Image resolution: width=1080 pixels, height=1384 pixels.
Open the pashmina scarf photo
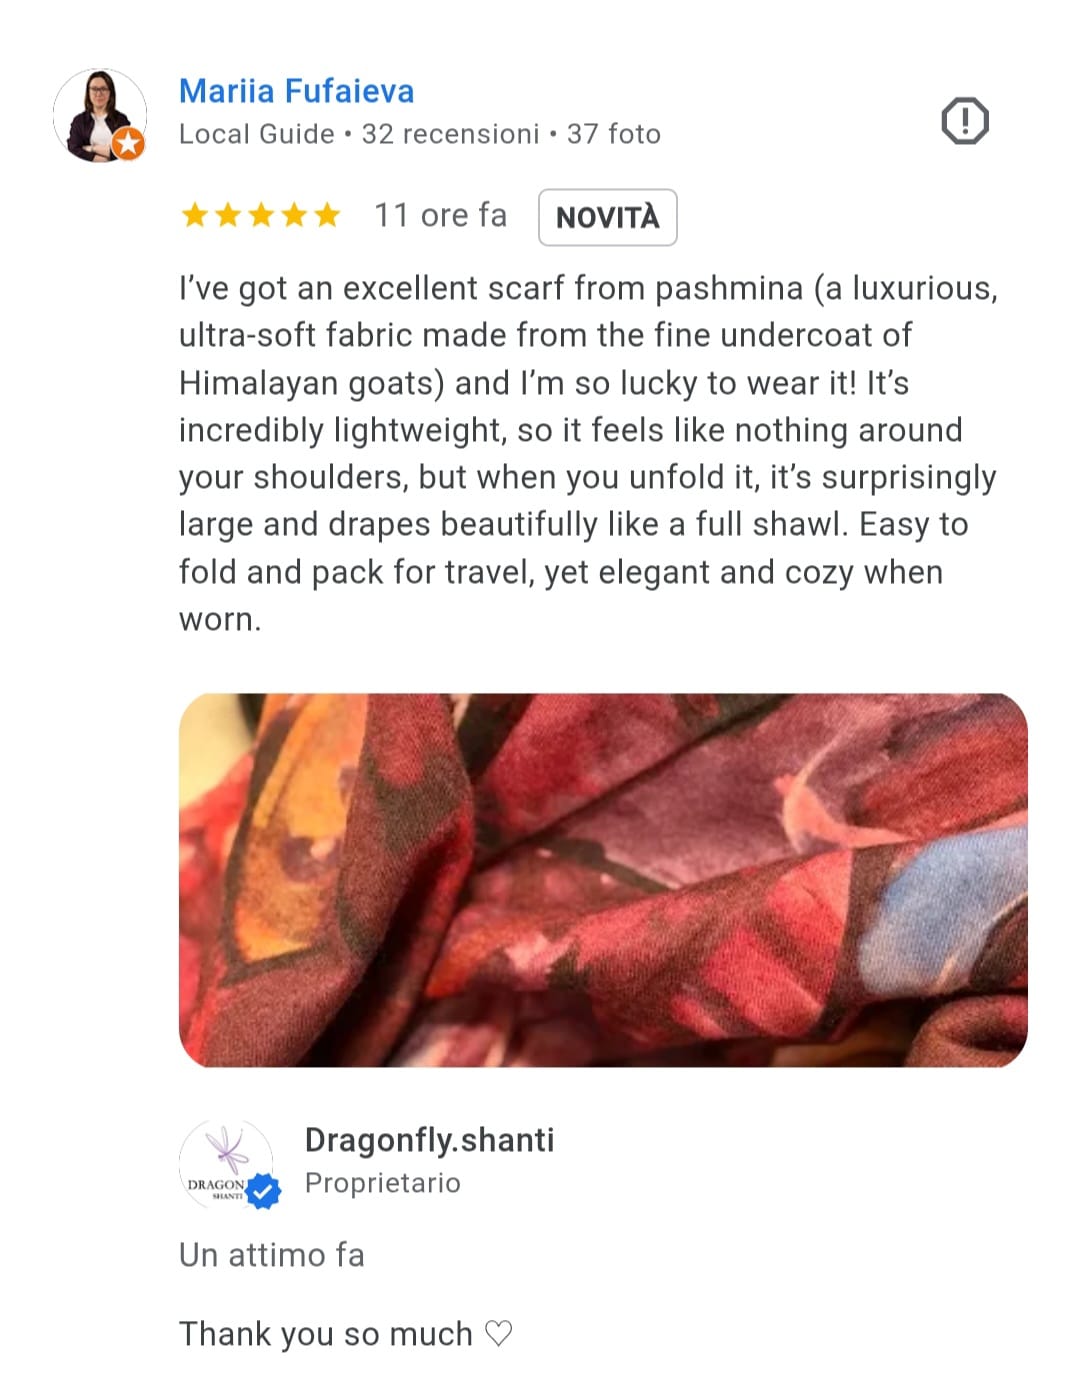603,880
